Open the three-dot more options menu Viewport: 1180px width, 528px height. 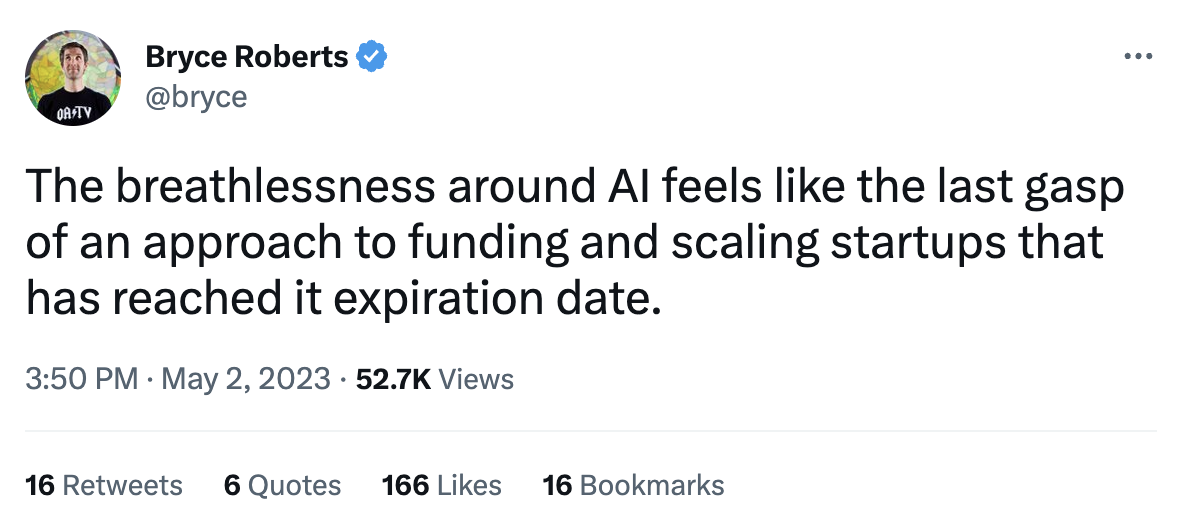coord(1138,56)
